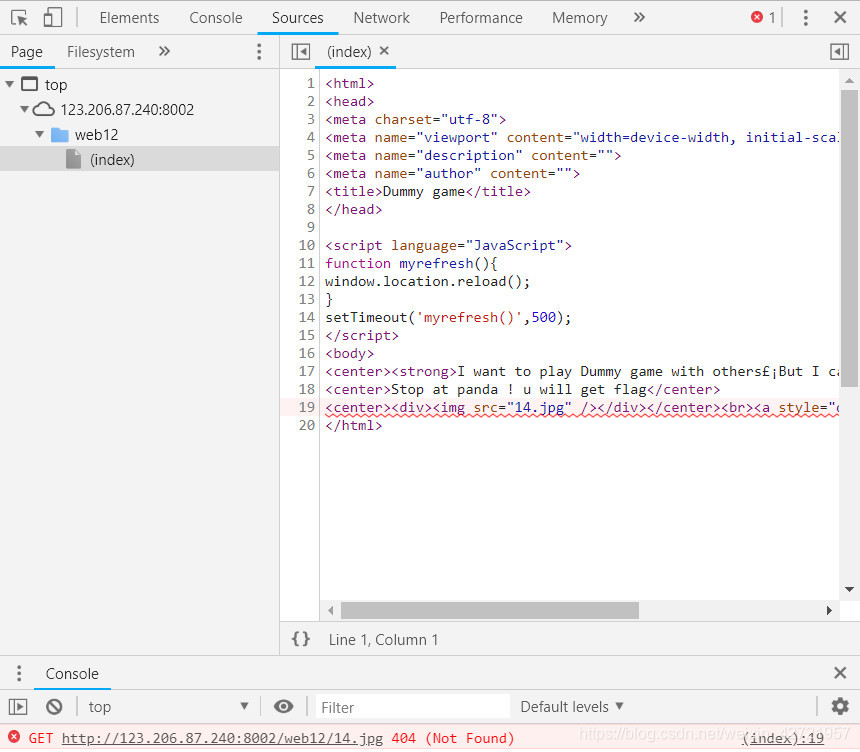Close the DevTools window

[x=840, y=18]
